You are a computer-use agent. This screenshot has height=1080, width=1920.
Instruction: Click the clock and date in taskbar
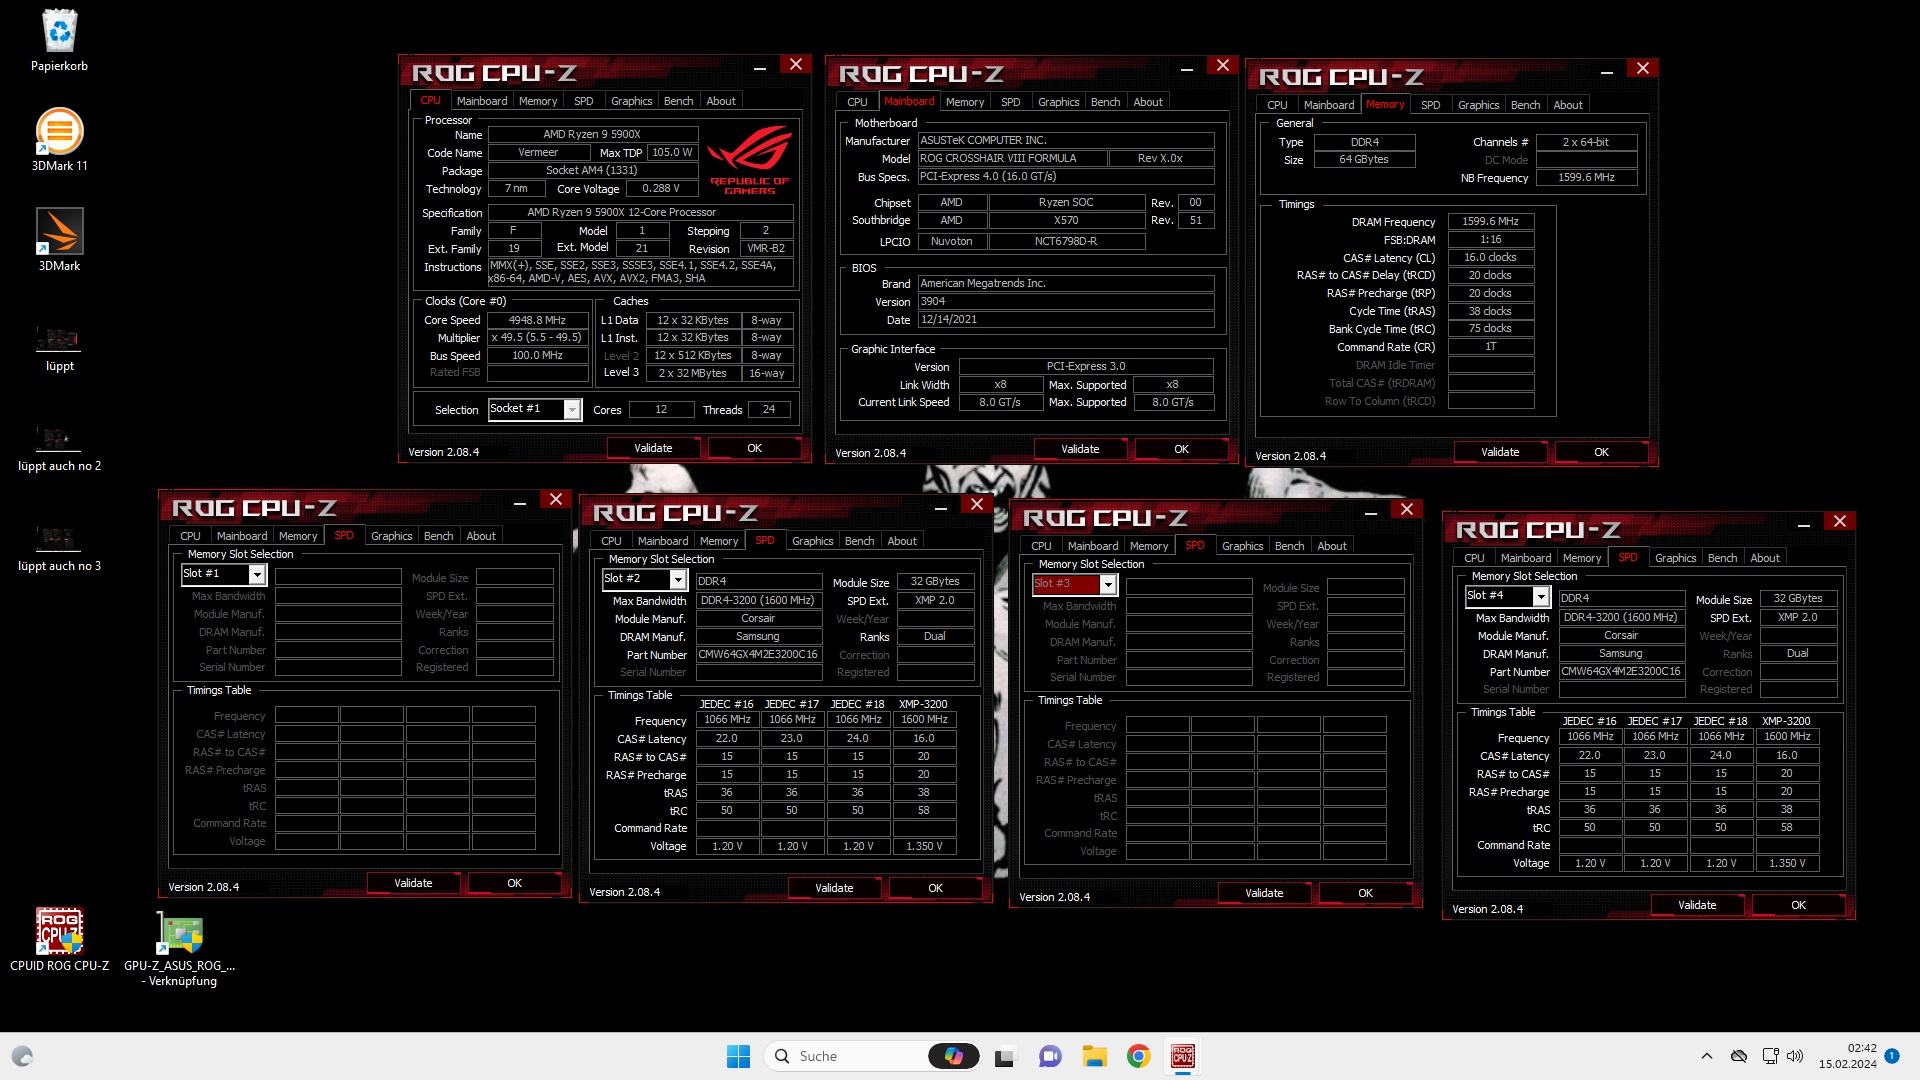click(x=1847, y=1056)
